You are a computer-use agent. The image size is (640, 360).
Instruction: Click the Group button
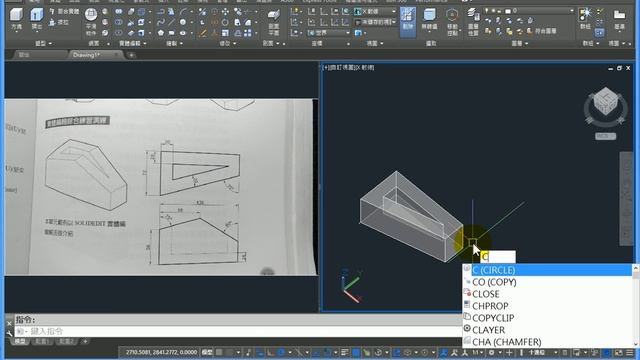point(585,18)
